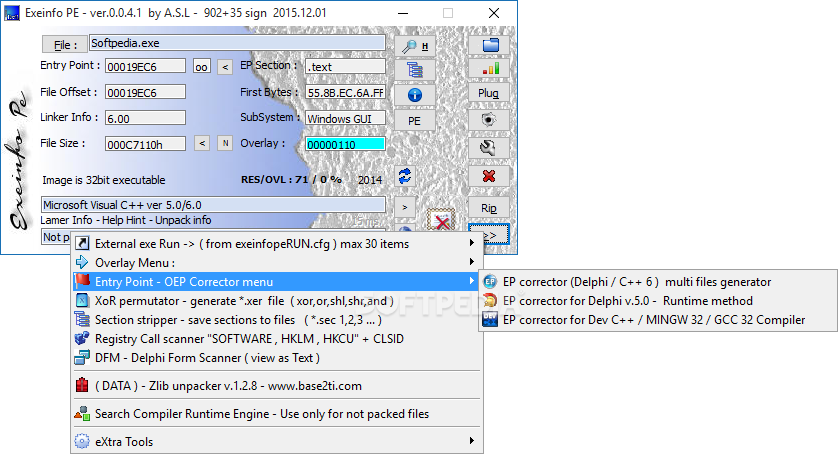Click the < button next to Entry Point
Screen dimensions: 838x454
tap(225, 67)
